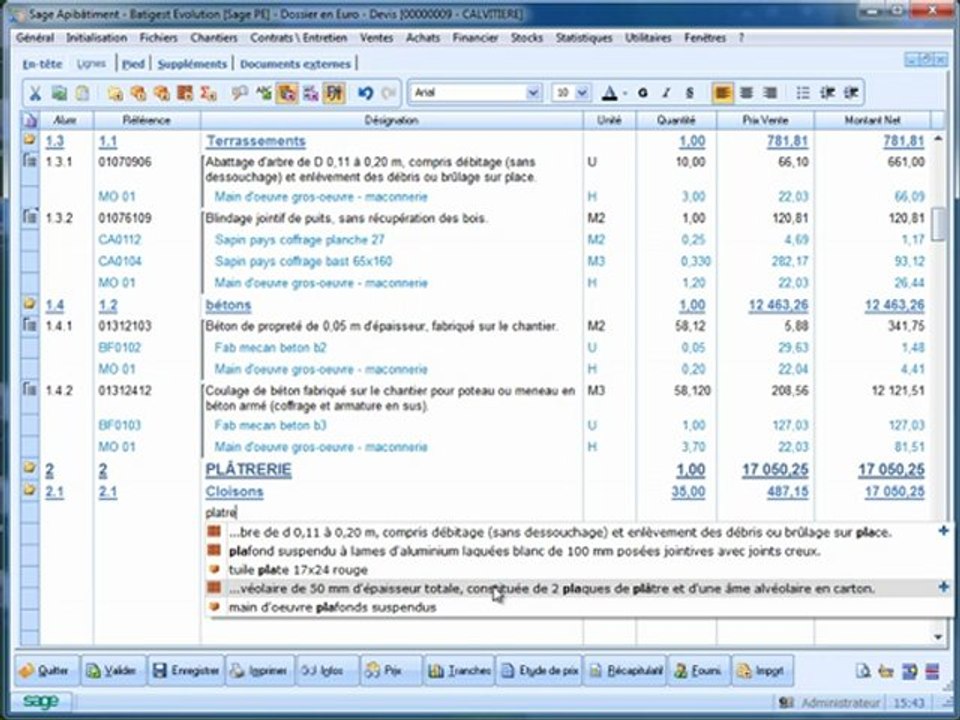Click the Imprimer button
The width and height of the screenshot is (960, 720).
pos(260,671)
